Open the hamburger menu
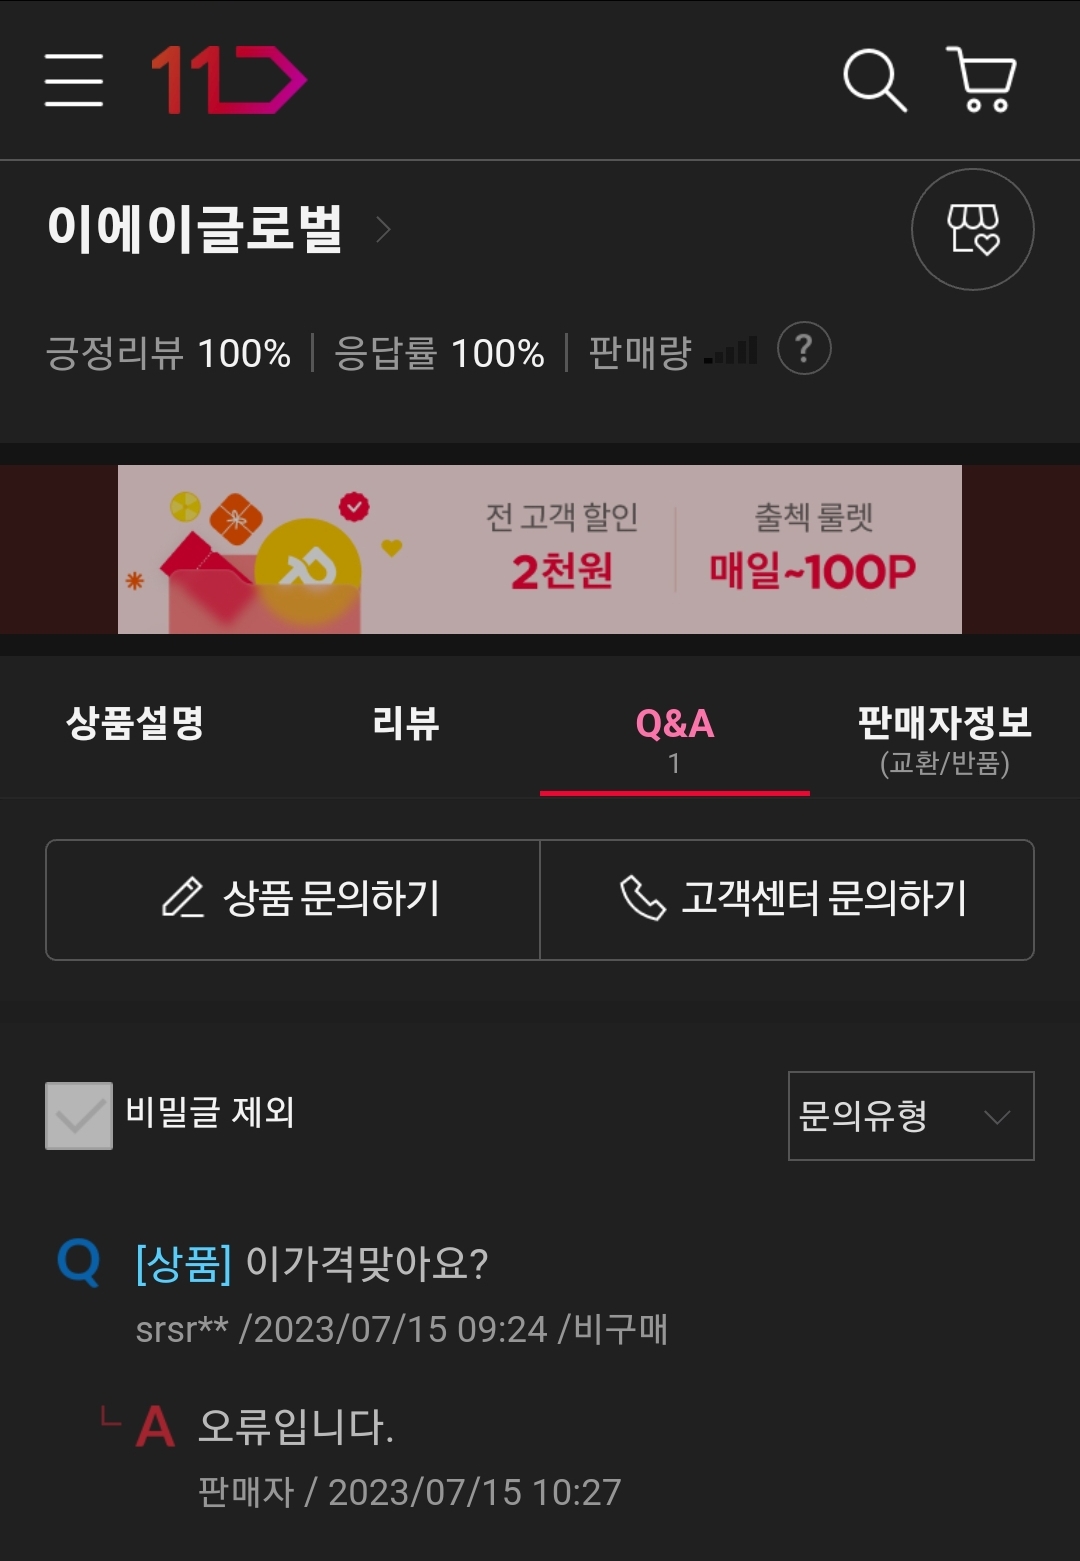The image size is (1080, 1561). [x=74, y=80]
